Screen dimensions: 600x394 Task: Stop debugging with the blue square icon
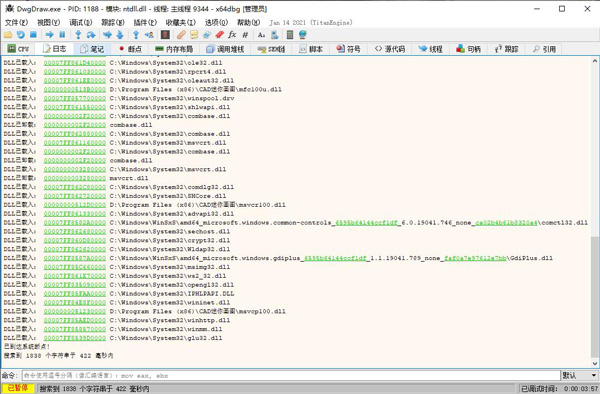pos(33,35)
